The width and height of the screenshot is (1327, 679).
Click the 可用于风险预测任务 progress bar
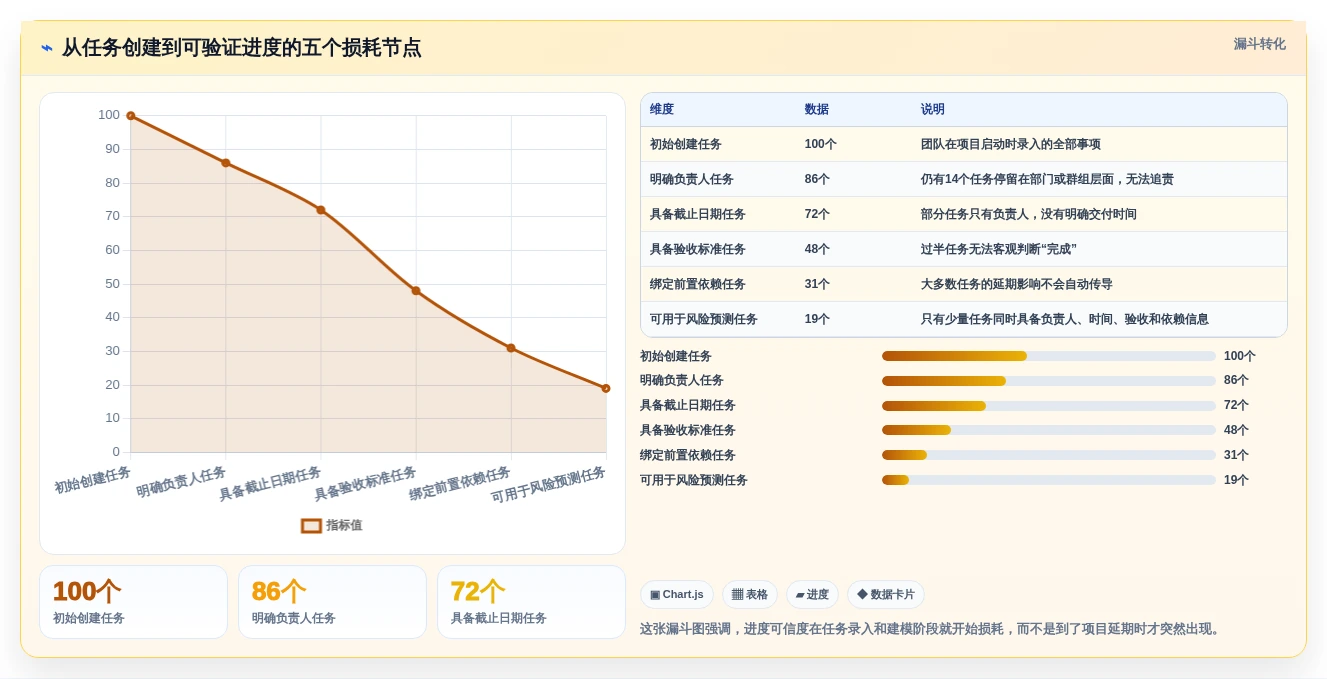coord(1049,480)
